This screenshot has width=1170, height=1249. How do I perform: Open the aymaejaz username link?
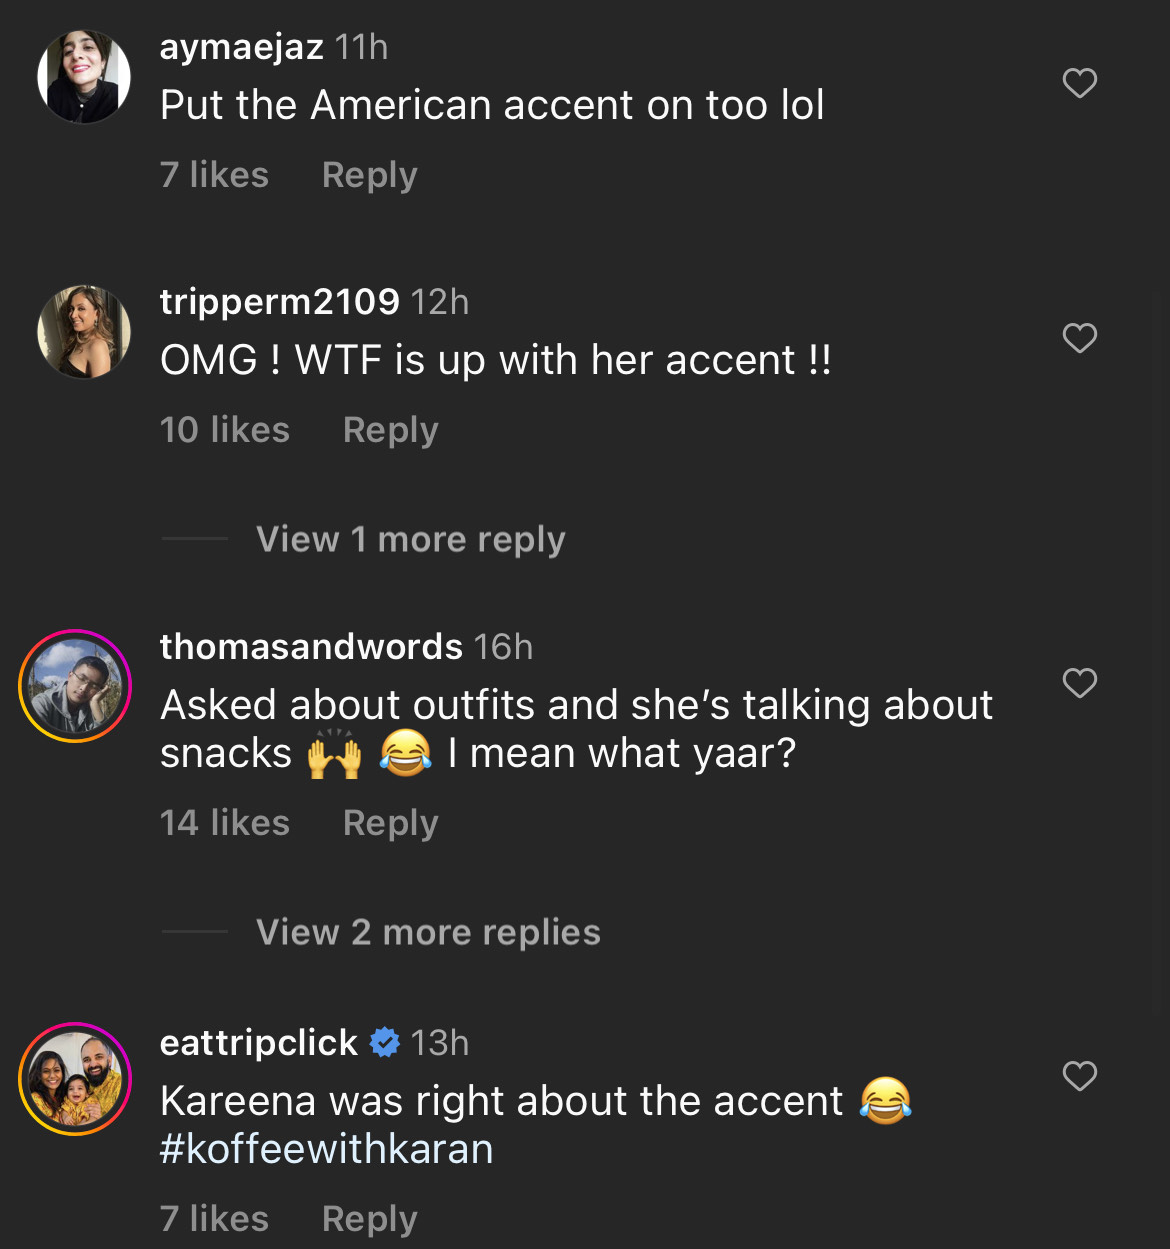coord(241,47)
